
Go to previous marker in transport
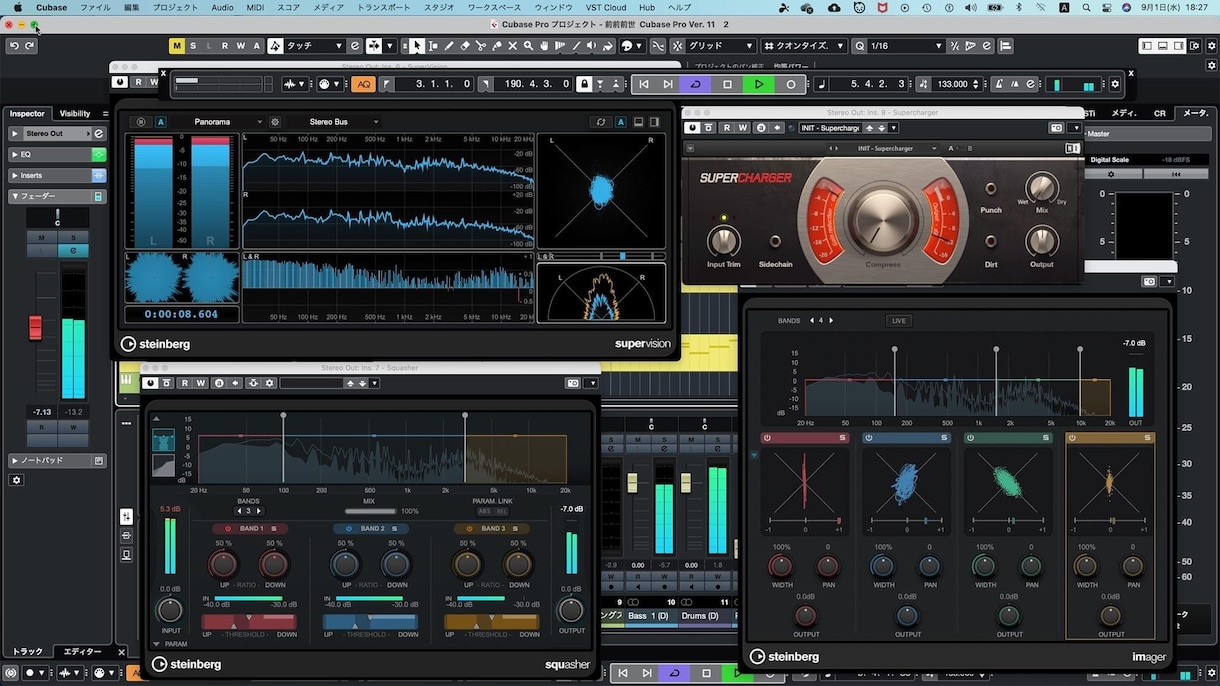point(644,84)
